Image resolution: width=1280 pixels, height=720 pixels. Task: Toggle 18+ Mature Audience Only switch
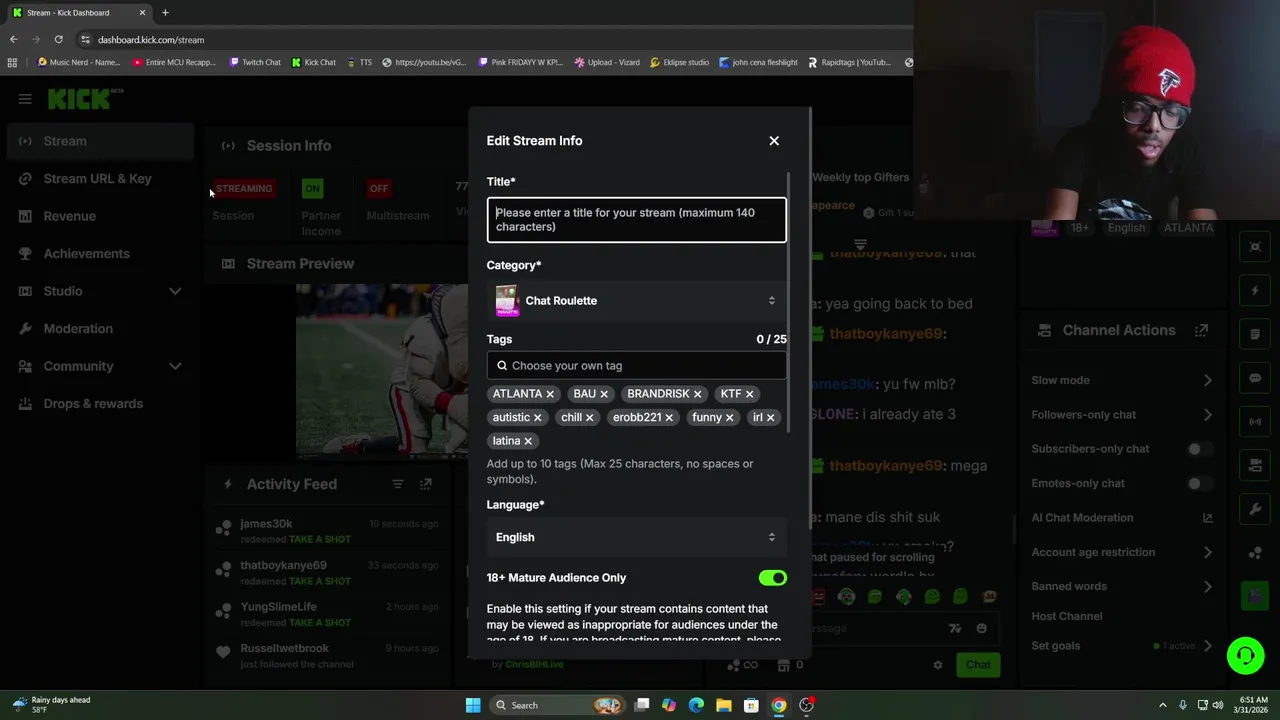(x=772, y=578)
